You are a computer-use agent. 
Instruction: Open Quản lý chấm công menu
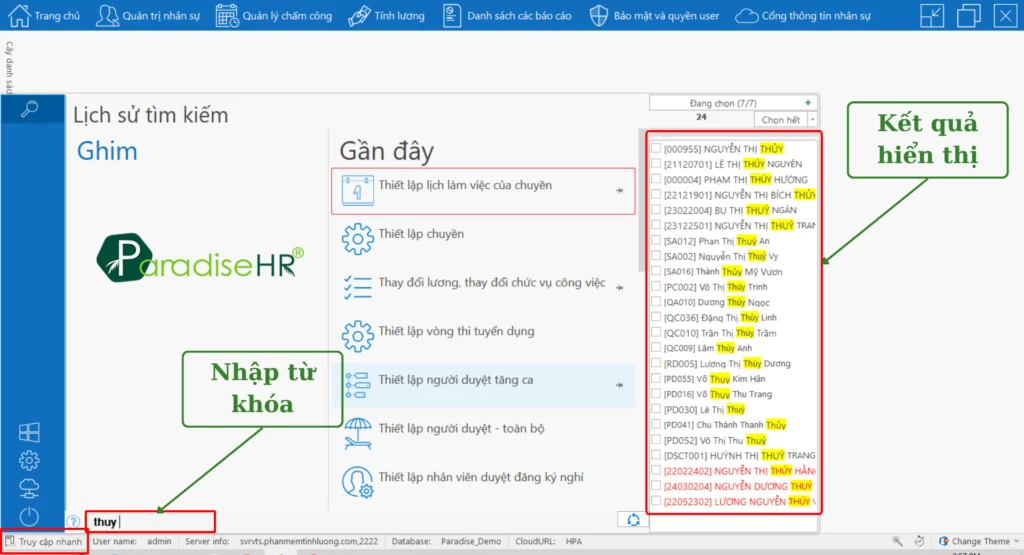(x=274, y=16)
